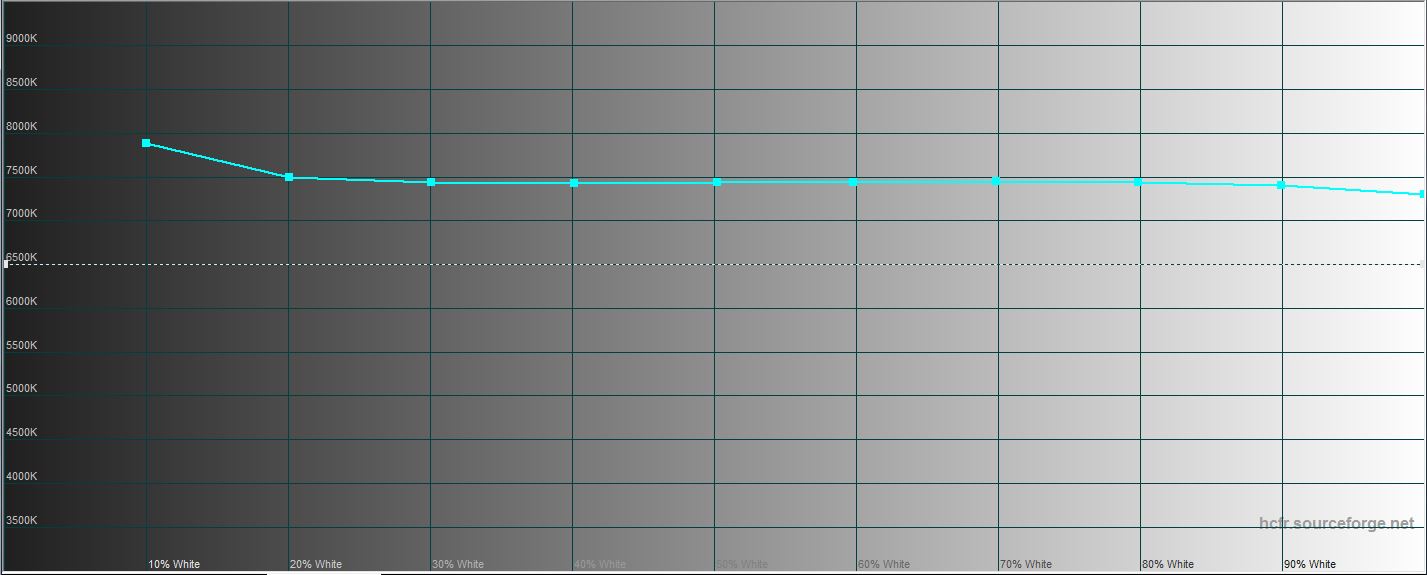Click the 60% White axis label
The width and height of the screenshot is (1427, 575).
coord(884,564)
